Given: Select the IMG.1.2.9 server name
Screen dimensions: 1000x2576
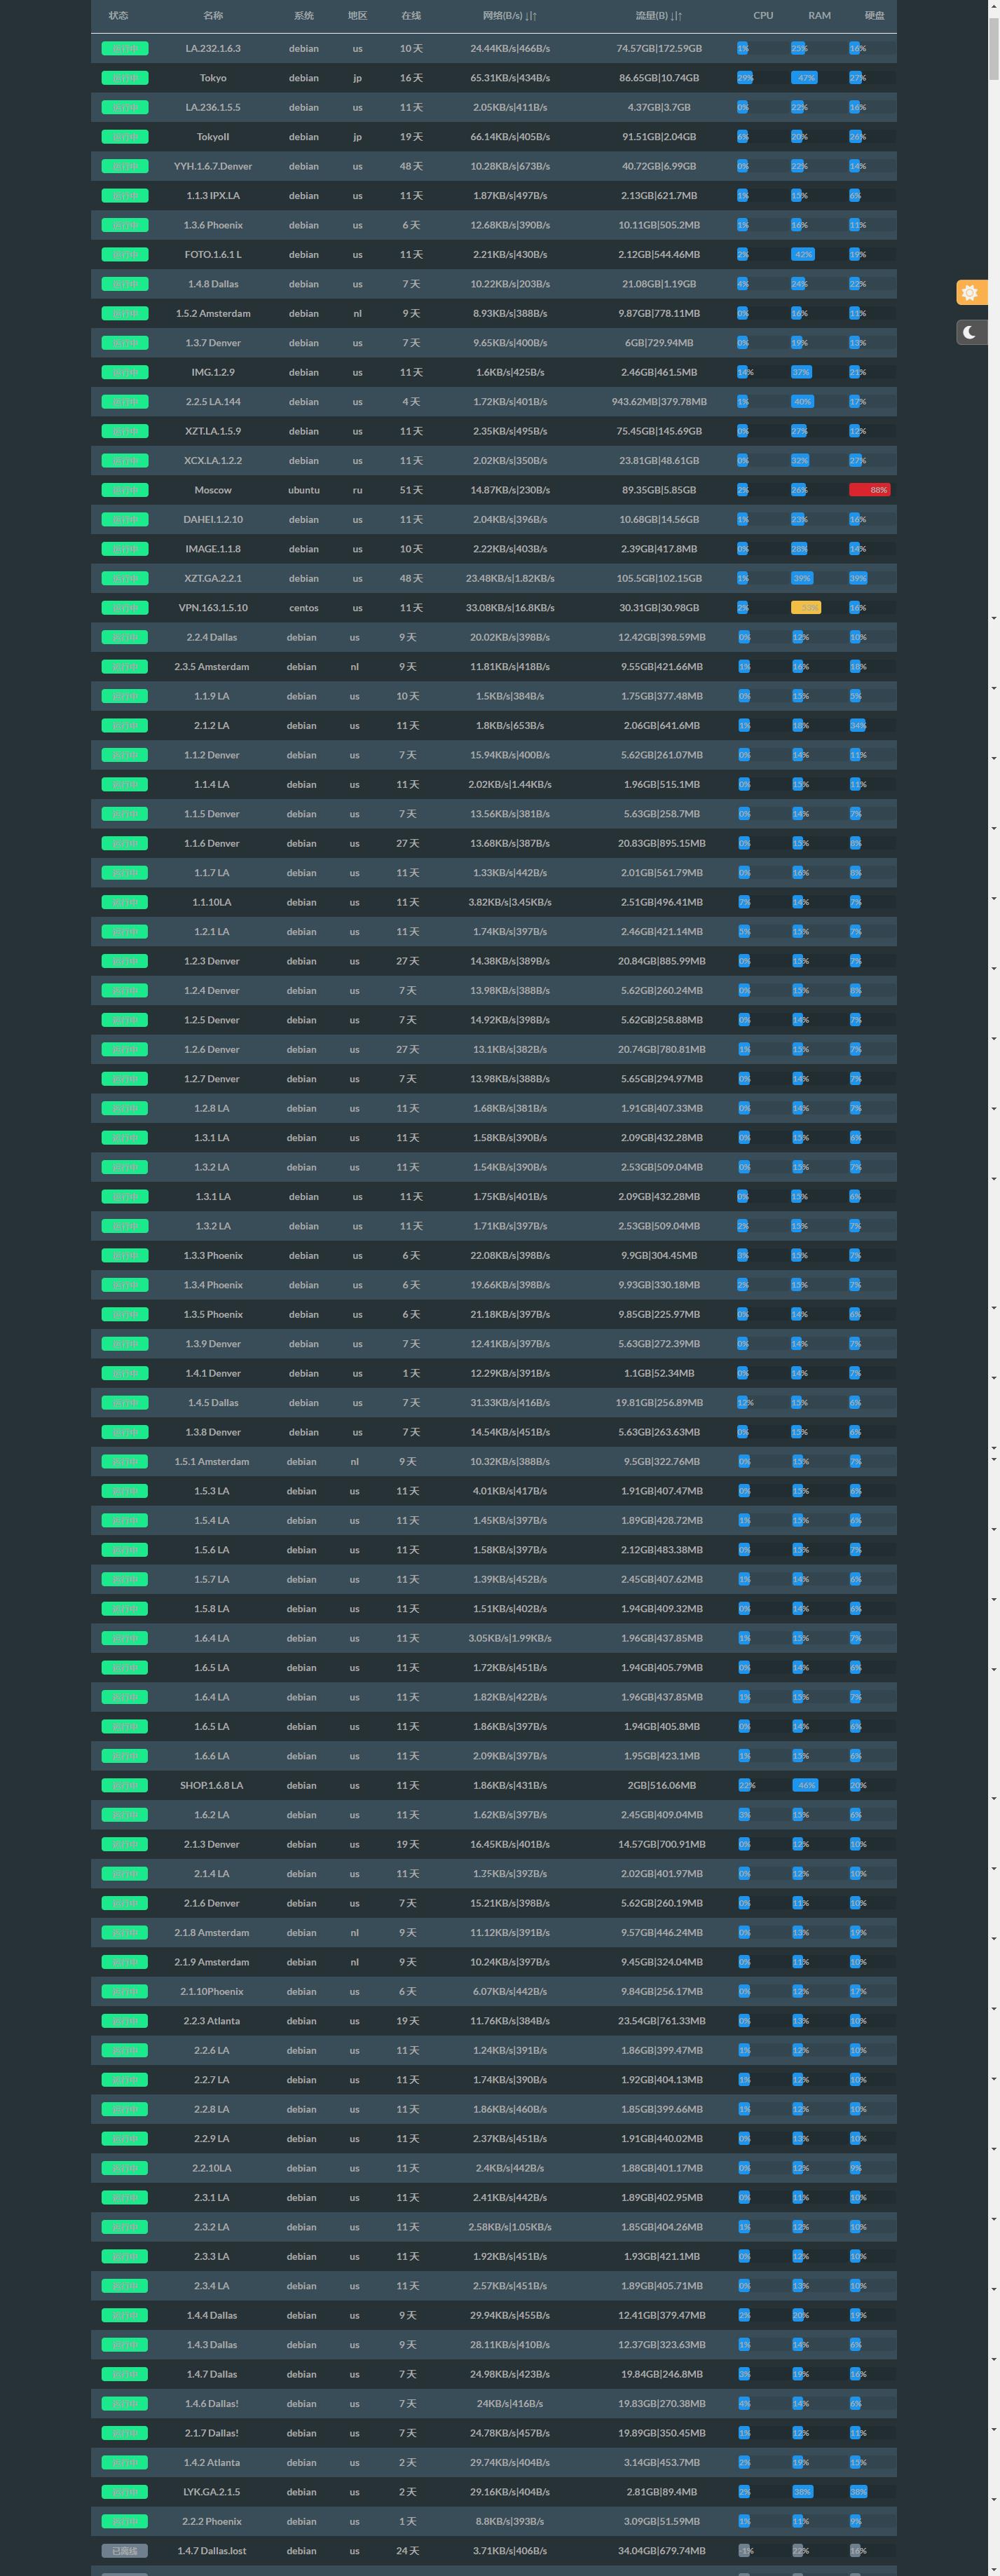Looking at the screenshot, I should coord(213,372).
